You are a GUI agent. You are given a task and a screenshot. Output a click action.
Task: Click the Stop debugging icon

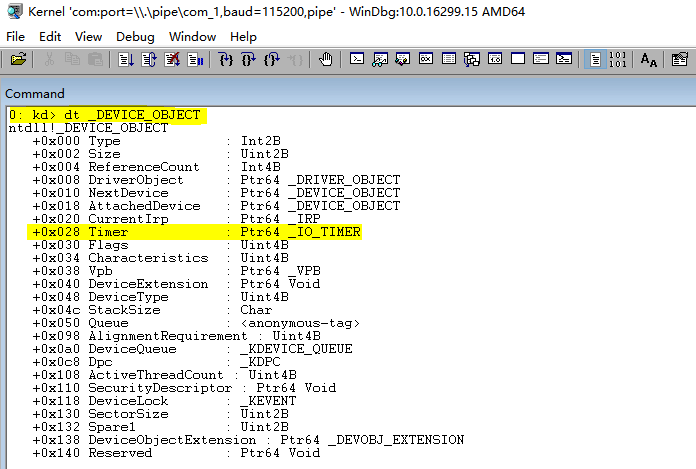pos(172,59)
